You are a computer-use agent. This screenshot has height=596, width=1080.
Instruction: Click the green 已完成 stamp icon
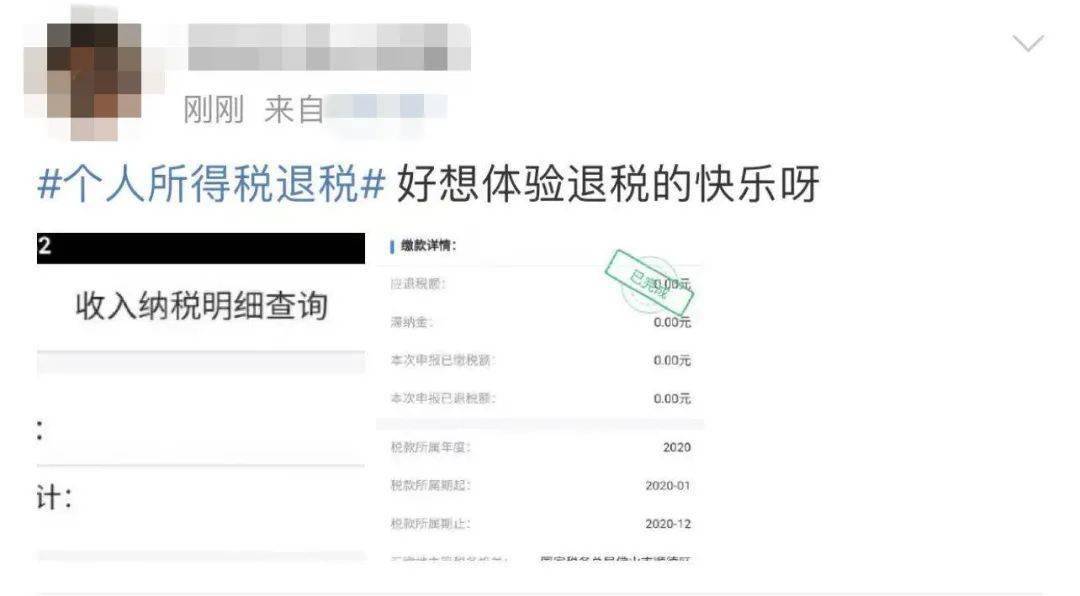(649, 283)
